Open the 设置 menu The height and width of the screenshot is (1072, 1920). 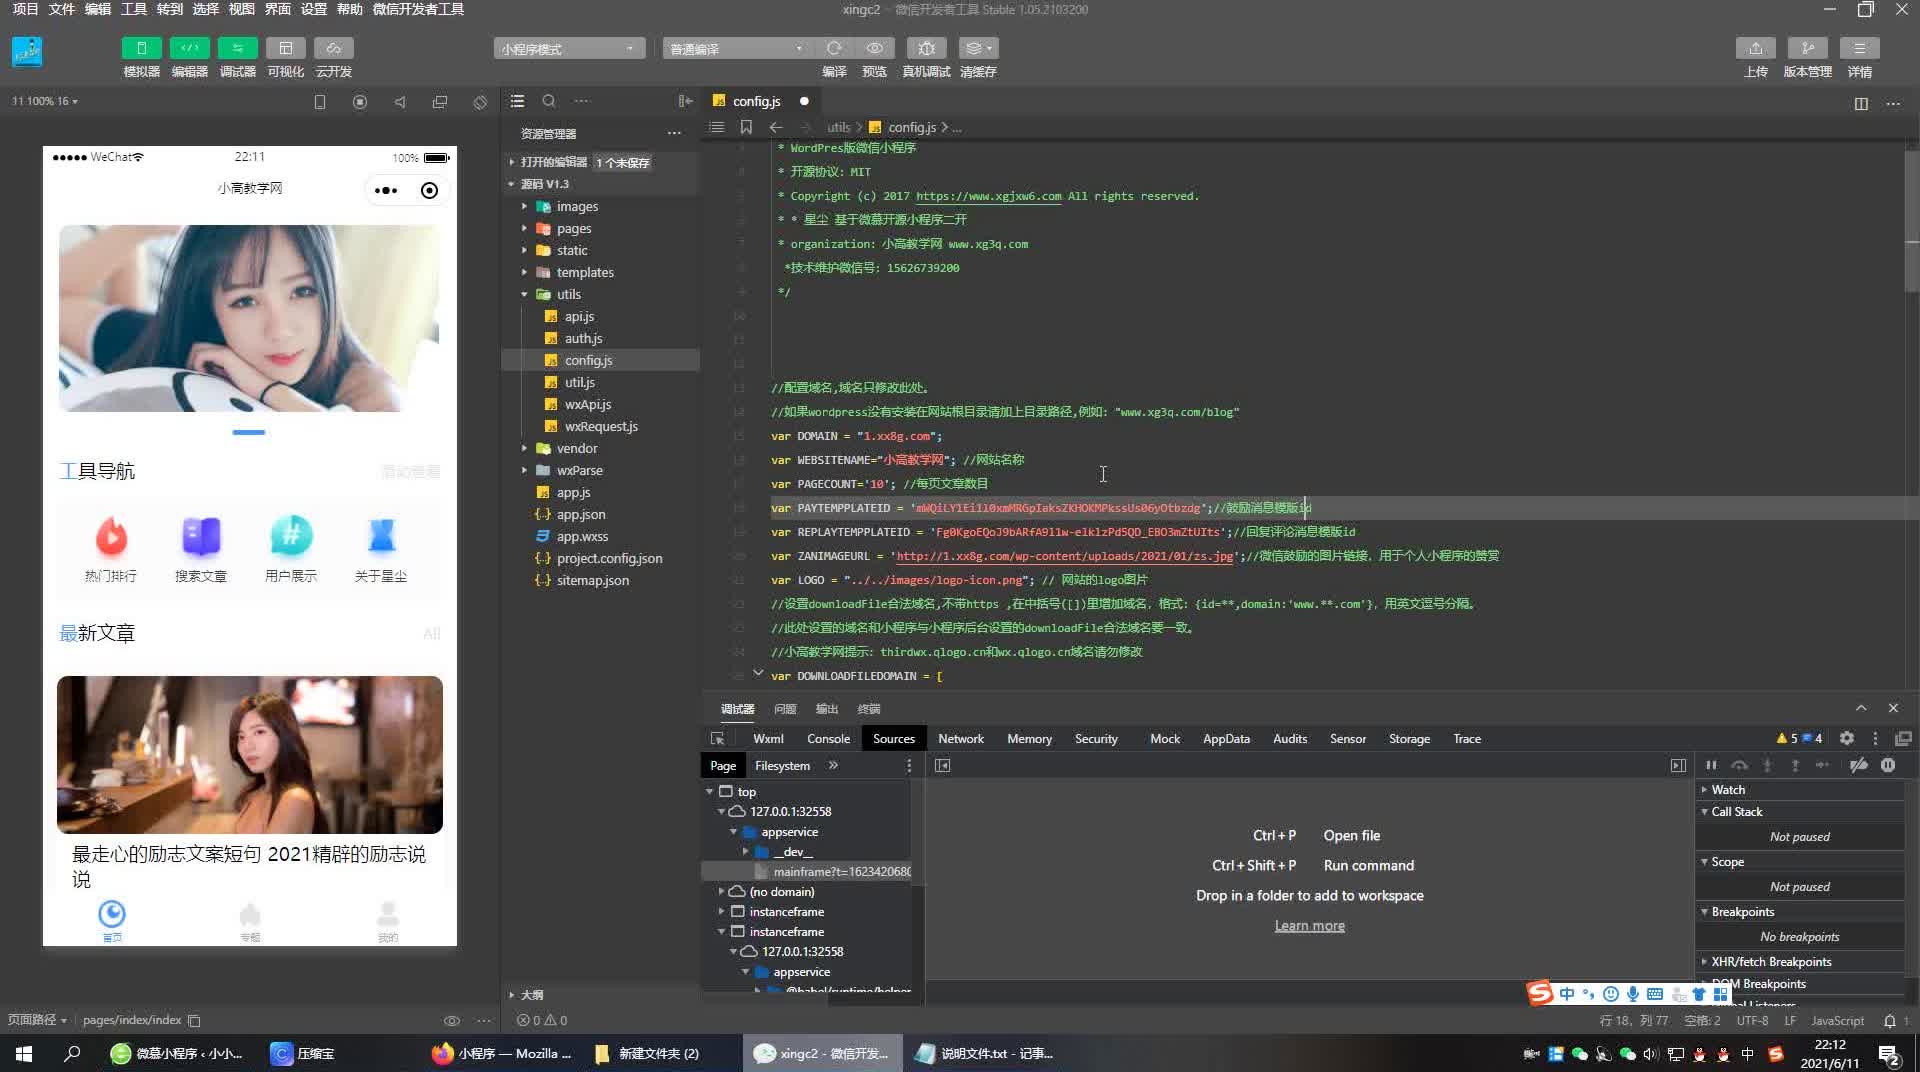pos(314,9)
